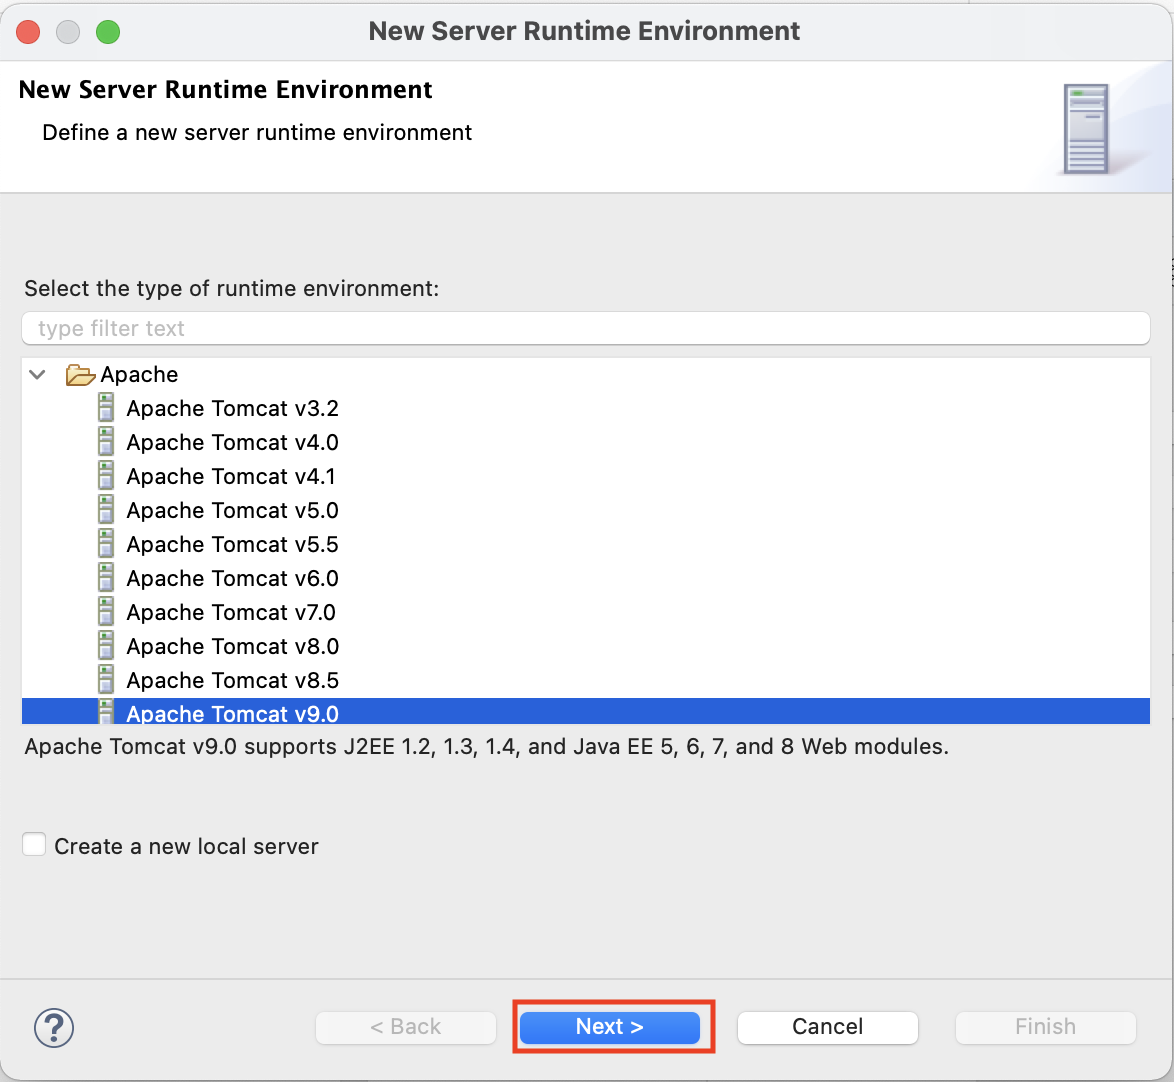
Task: Click the server icon beside Tomcat v6.0
Action: pos(106,578)
